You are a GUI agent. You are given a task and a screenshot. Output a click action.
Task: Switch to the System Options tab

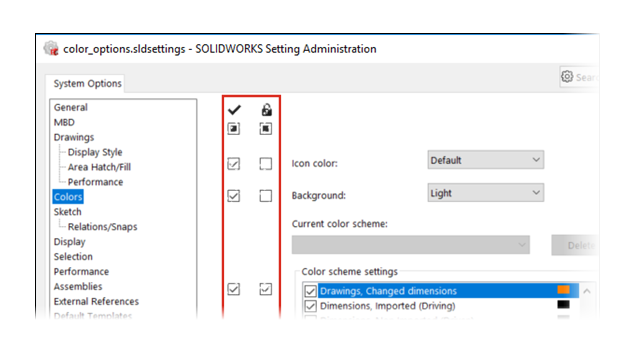87,83
